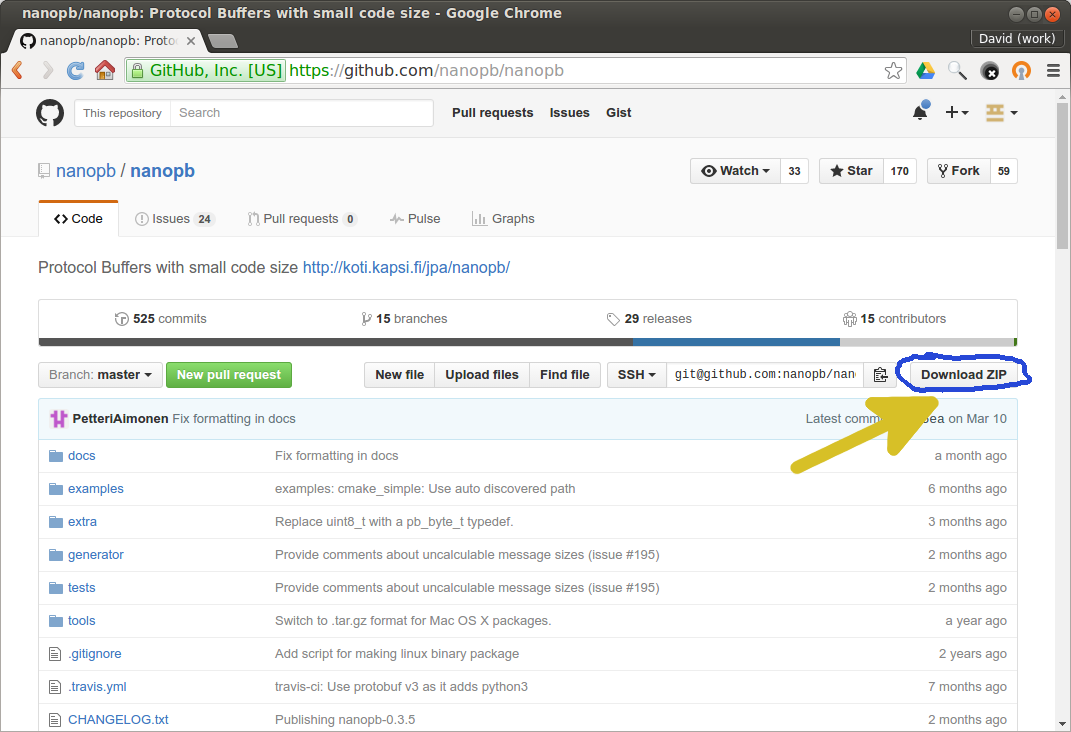This screenshot has width=1071, height=732.
Task: Click the This repository search scope
Action: (122, 113)
